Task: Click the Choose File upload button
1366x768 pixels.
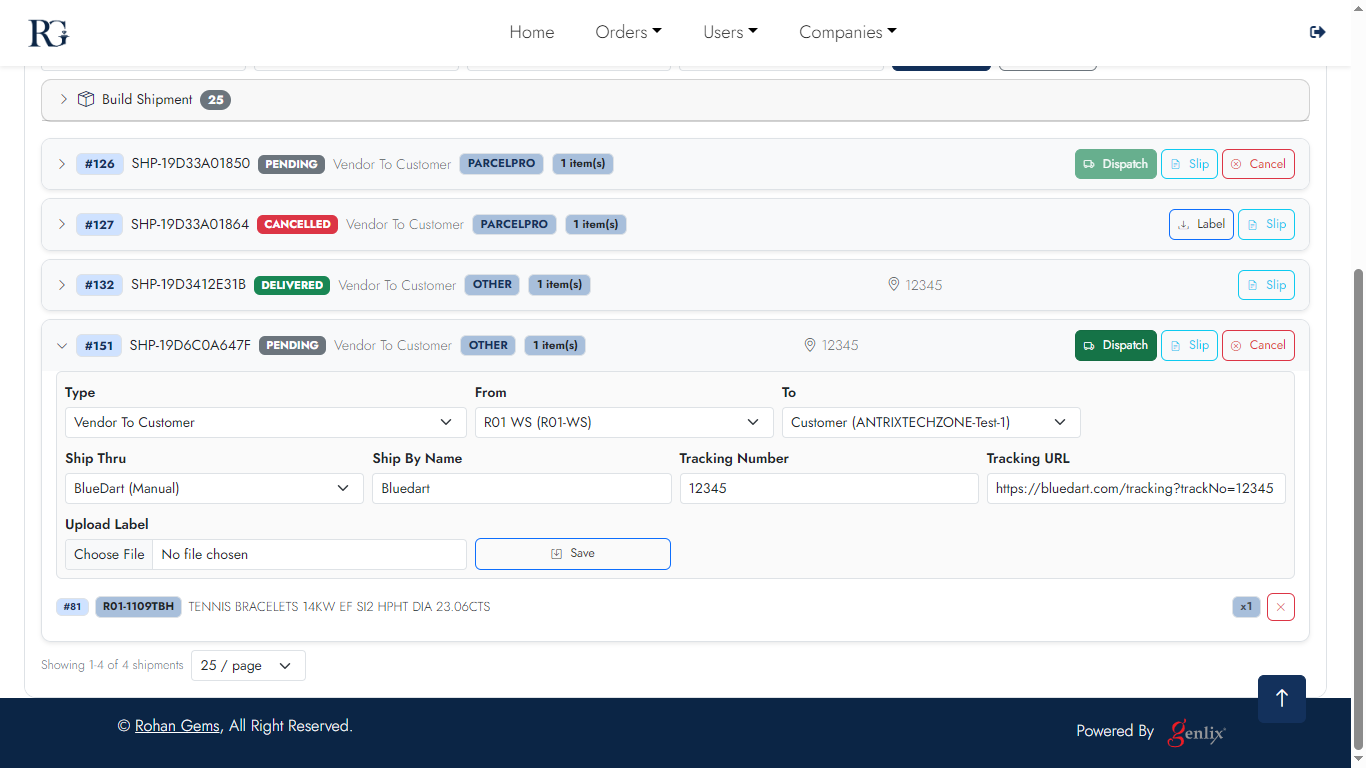Action: coord(109,554)
